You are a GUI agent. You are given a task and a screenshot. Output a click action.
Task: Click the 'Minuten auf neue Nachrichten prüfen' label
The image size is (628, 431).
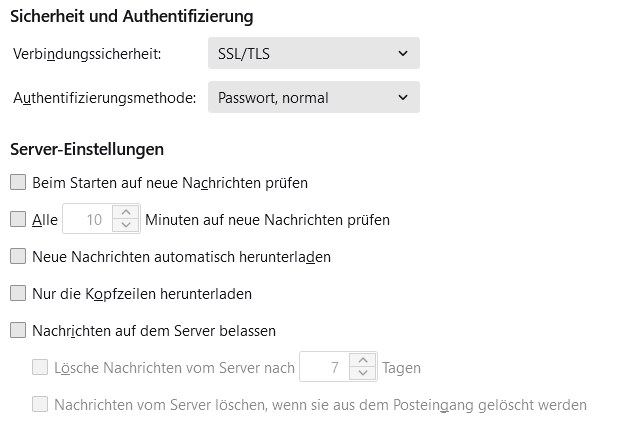click(x=267, y=219)
